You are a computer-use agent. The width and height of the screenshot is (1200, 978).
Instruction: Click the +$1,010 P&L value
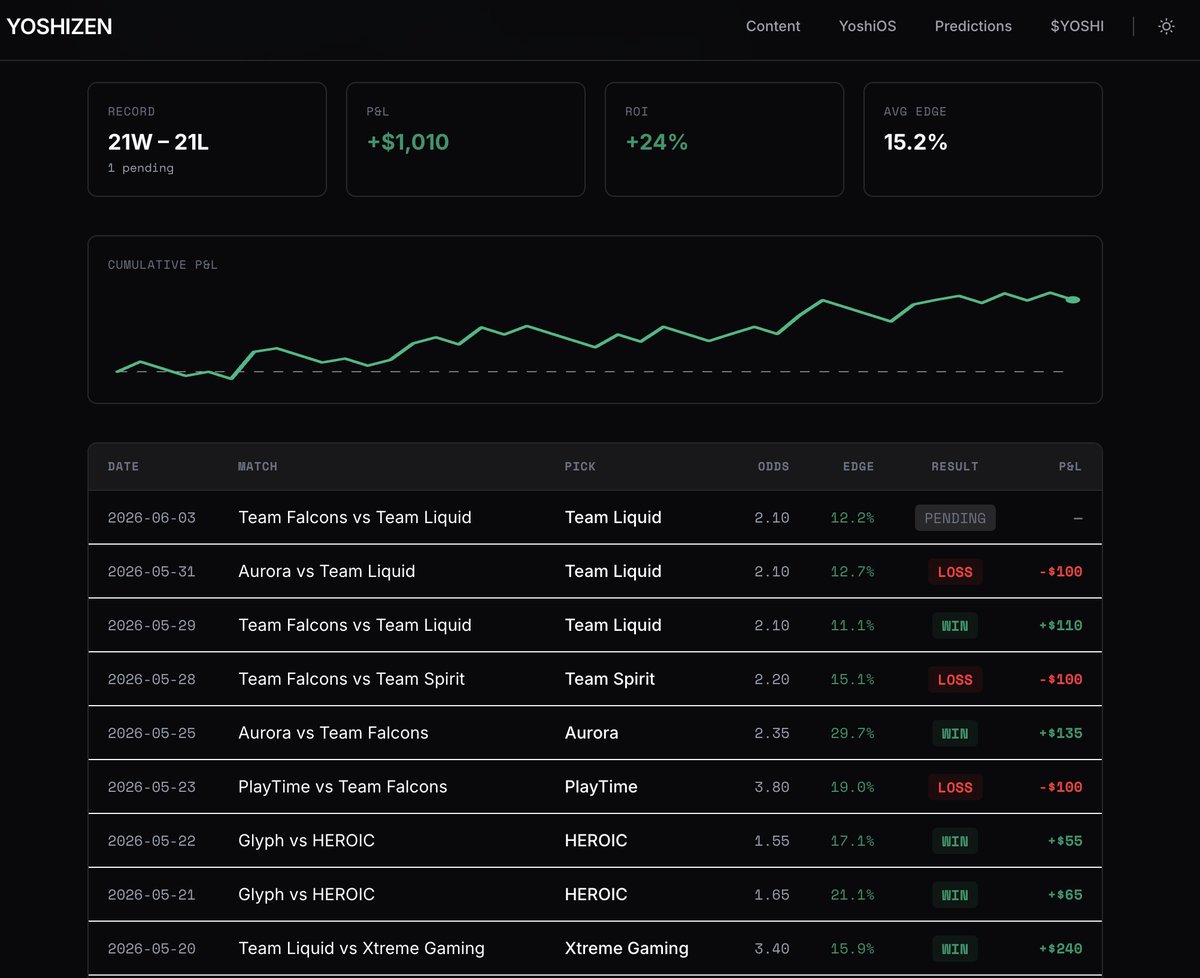[x=408, y=142]
